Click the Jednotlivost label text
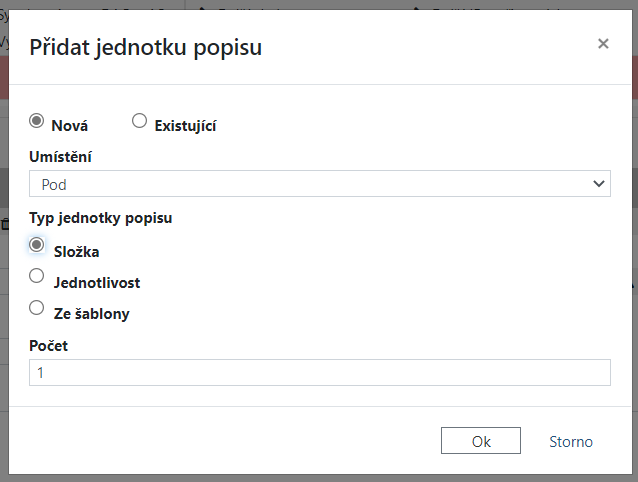This screenshot has height=482, width=638. pyautogui.click(x=96, y=283)
